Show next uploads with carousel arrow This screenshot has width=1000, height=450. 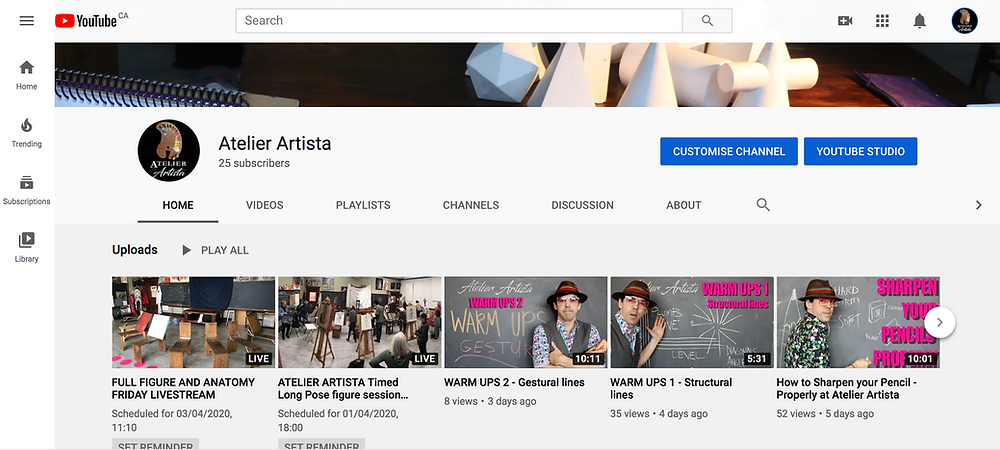click(939, 323)
